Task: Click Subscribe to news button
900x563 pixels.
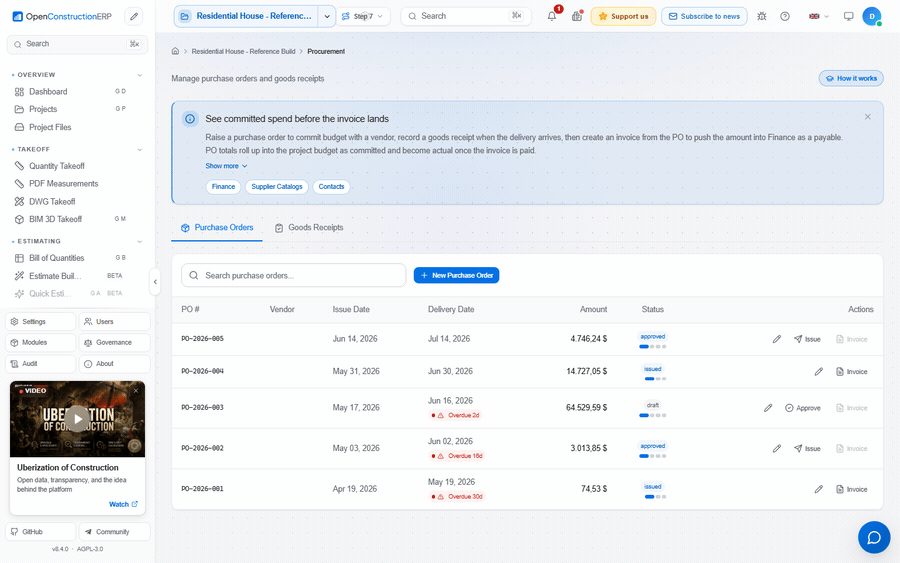Action: click(x=704, y=17)
